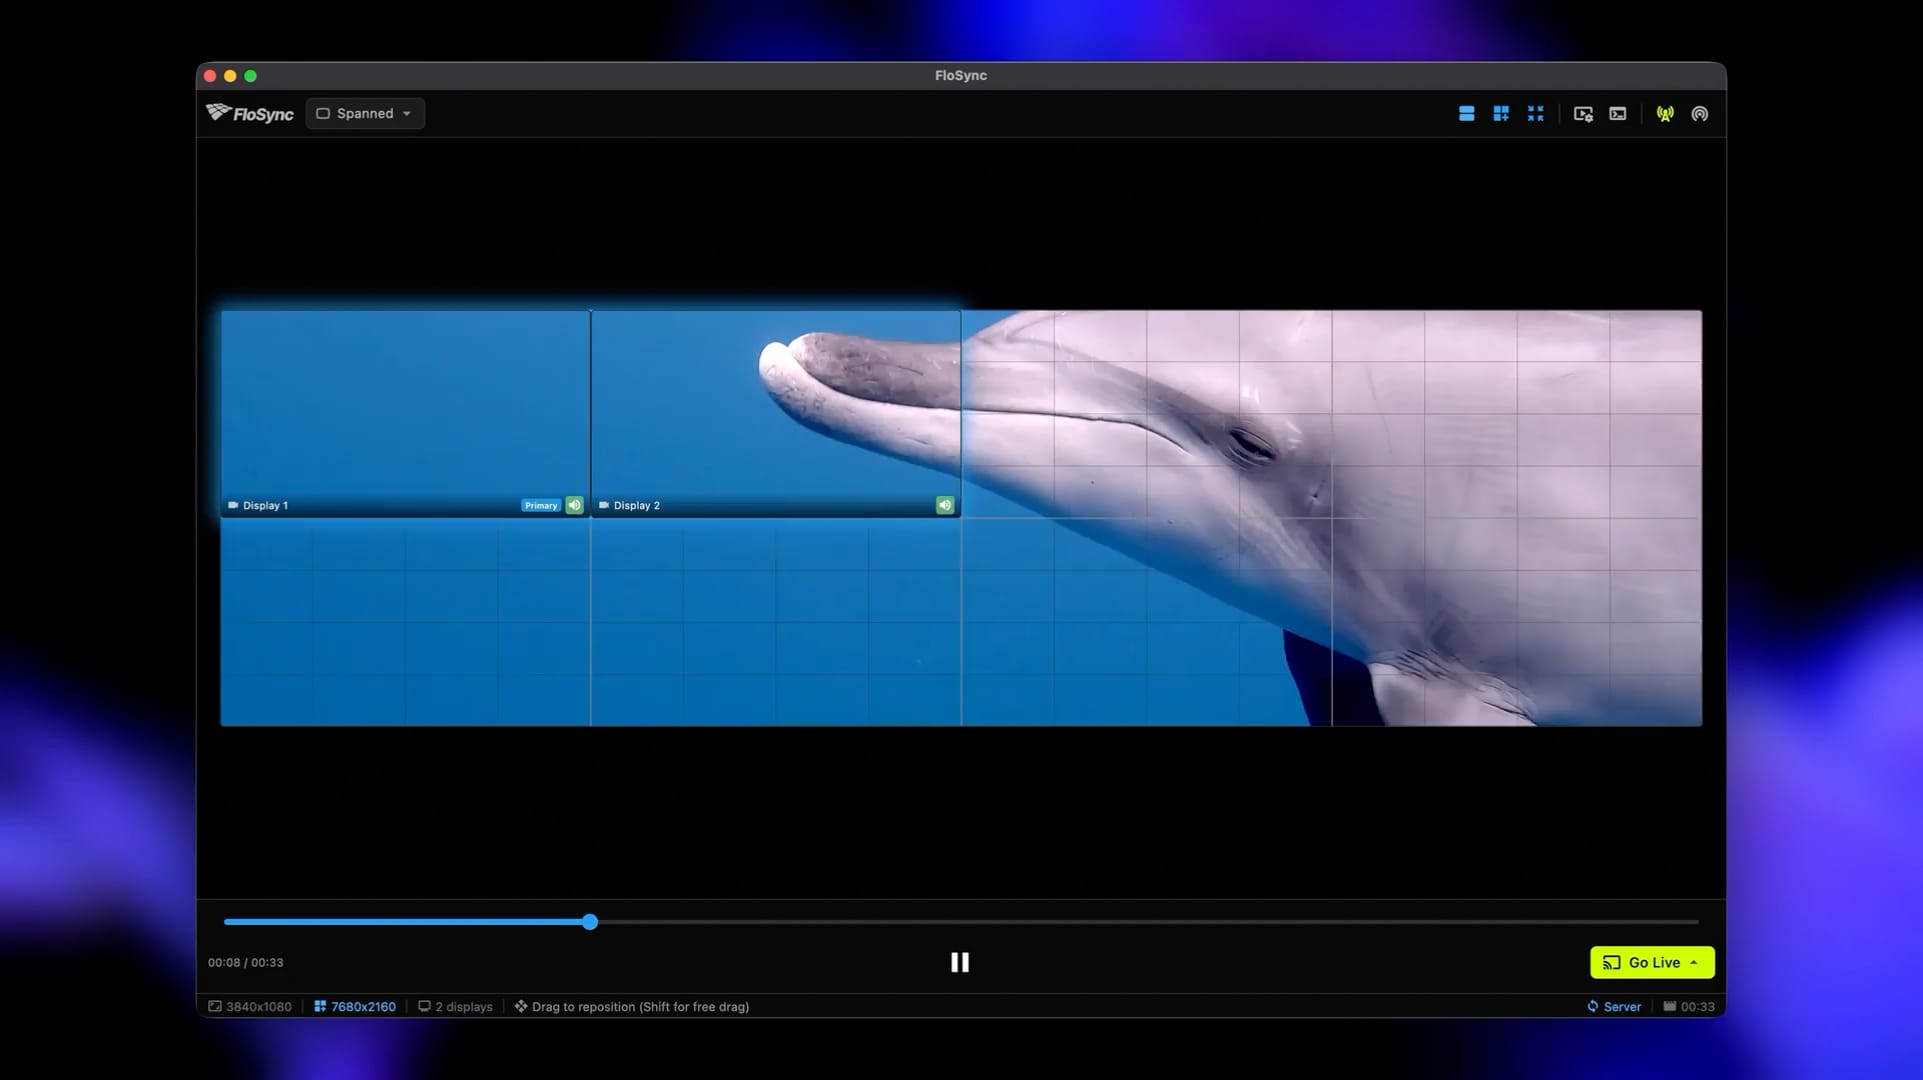Click the collapse-to-center layout icon
This screenshot has height=1080, width=1923.
[x=1536, y=113]
